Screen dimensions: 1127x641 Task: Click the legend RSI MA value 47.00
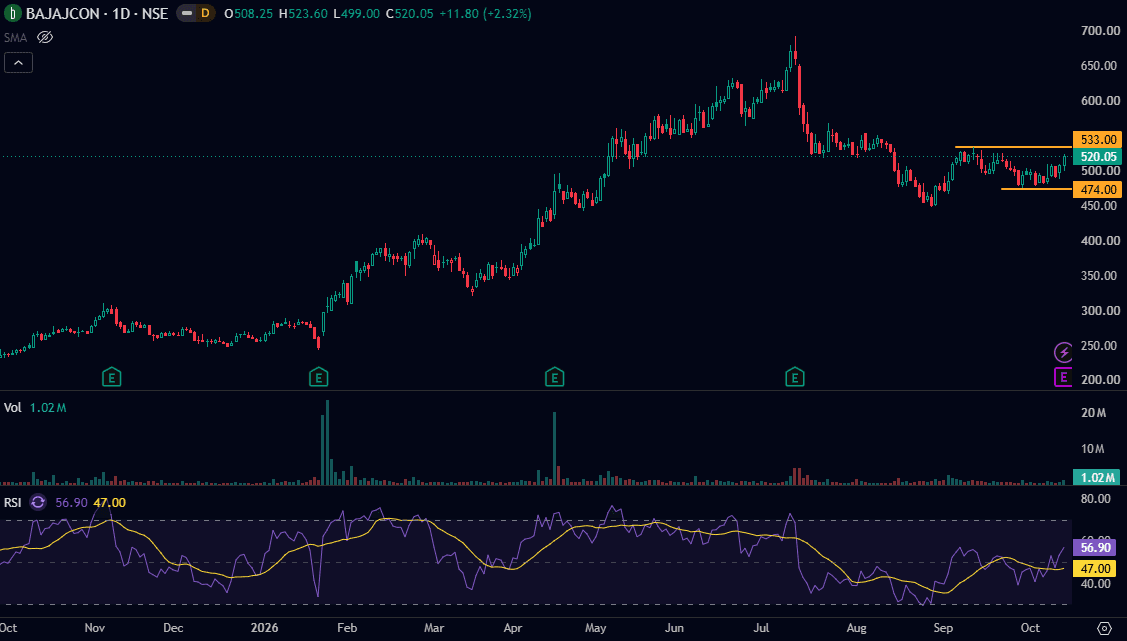pos(109,502)
